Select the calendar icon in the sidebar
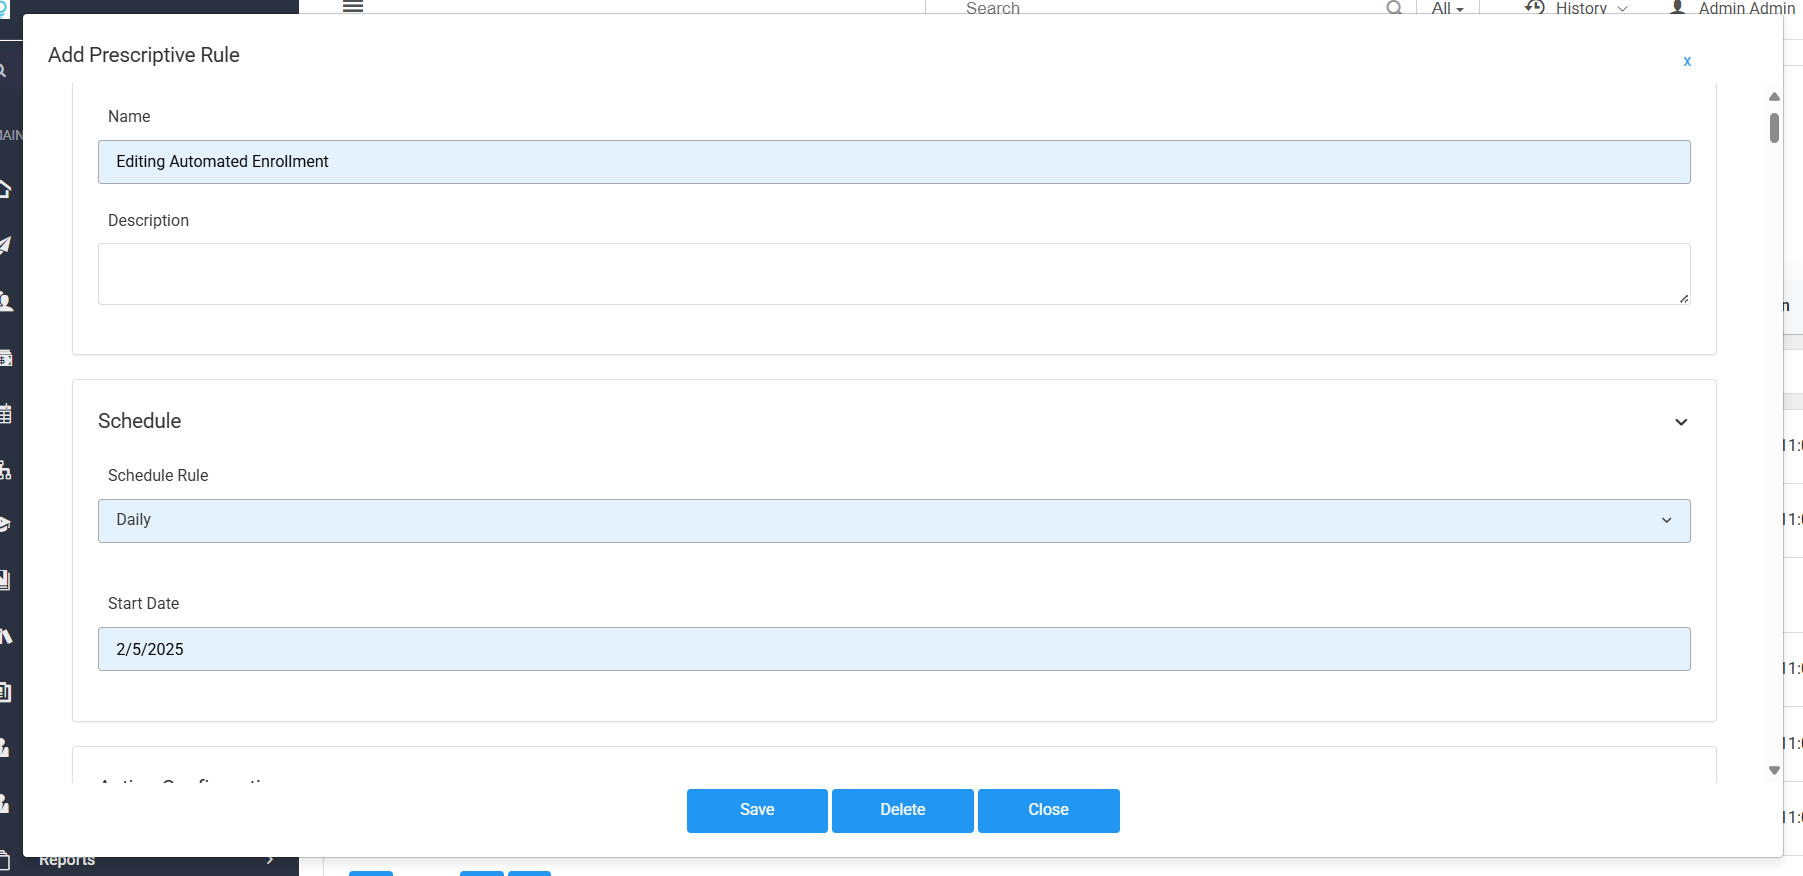This screenshot has height=876, width=1803. [x=6, y=413]
